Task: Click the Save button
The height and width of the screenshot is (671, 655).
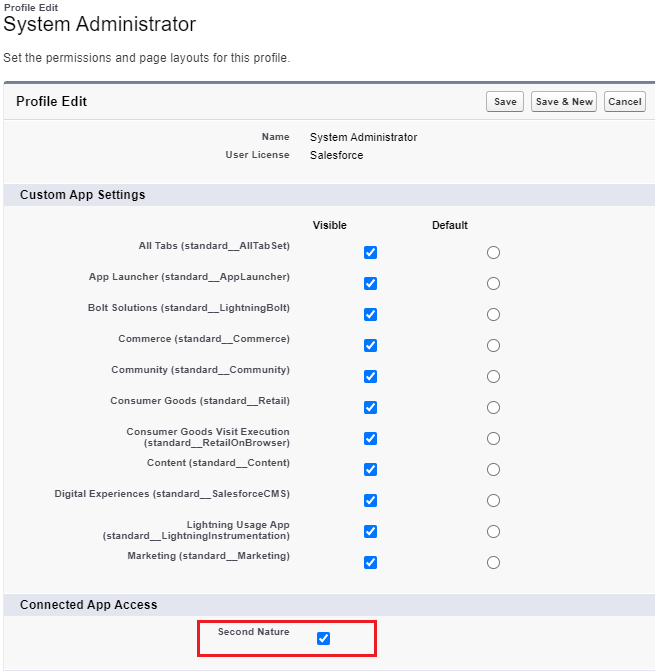Action: click(505, 102)
